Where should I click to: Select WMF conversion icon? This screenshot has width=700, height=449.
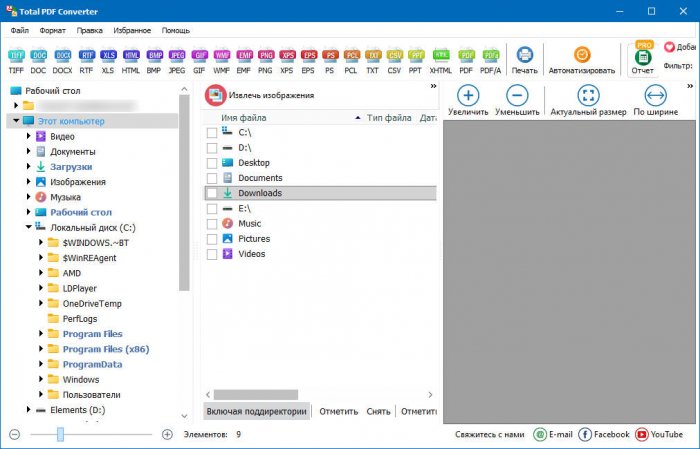tap(221, 56)
